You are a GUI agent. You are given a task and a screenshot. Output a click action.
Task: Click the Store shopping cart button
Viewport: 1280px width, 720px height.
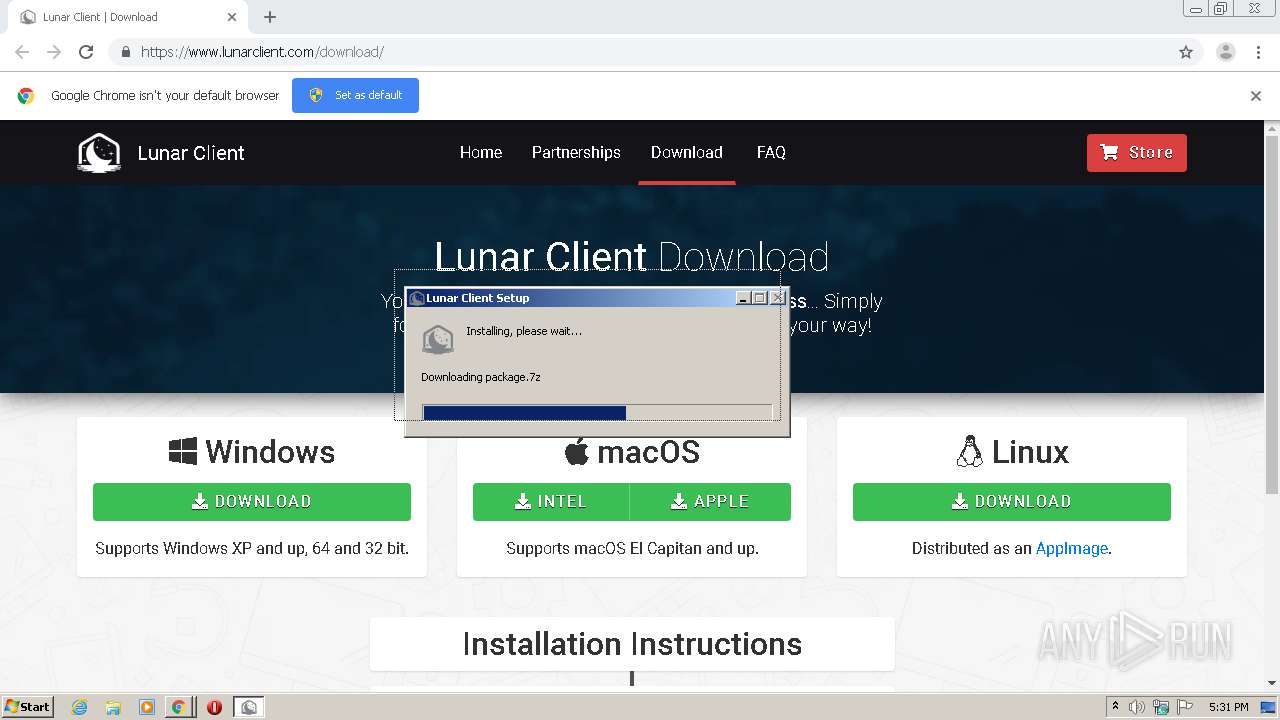[x=1136, y=153]
